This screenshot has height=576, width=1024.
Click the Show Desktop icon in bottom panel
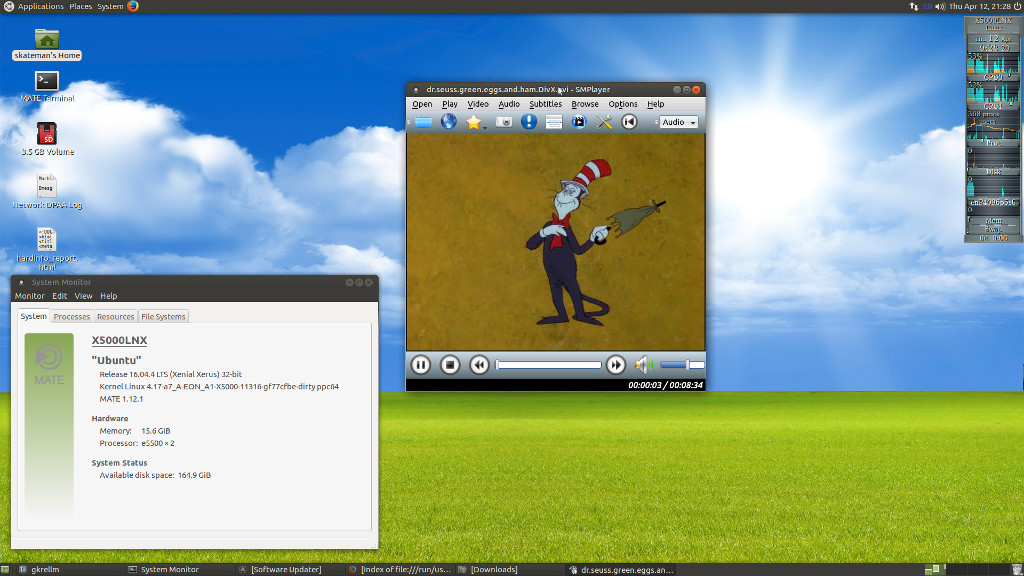(5, 569)
